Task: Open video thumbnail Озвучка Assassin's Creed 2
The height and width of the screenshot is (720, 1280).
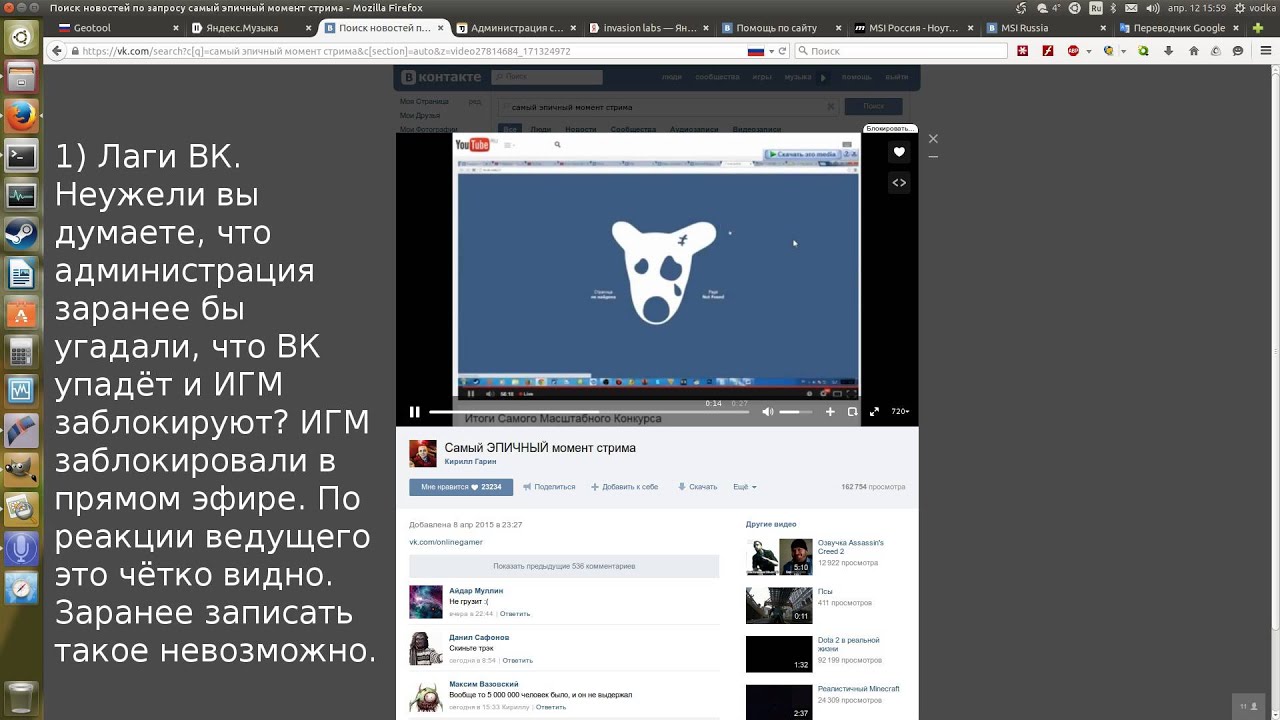Action: click(x=779, y=557)
